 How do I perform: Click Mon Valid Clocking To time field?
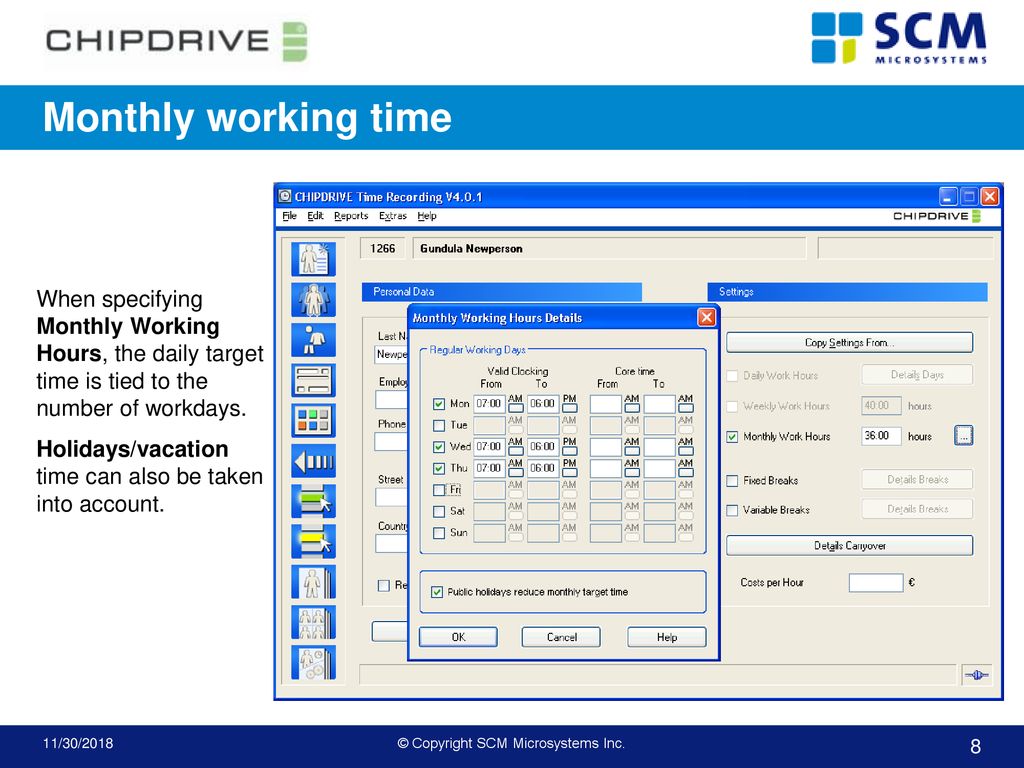pos(543,404)
